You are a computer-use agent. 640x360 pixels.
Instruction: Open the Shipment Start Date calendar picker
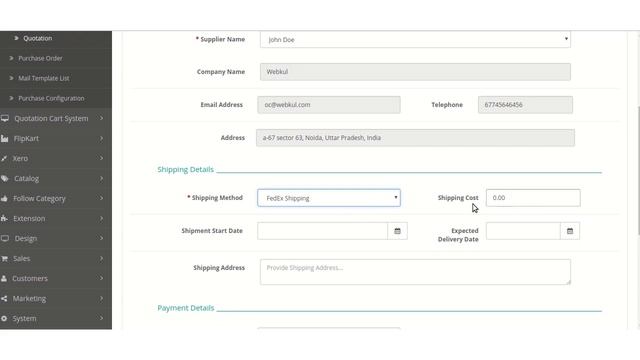point(397,231)
